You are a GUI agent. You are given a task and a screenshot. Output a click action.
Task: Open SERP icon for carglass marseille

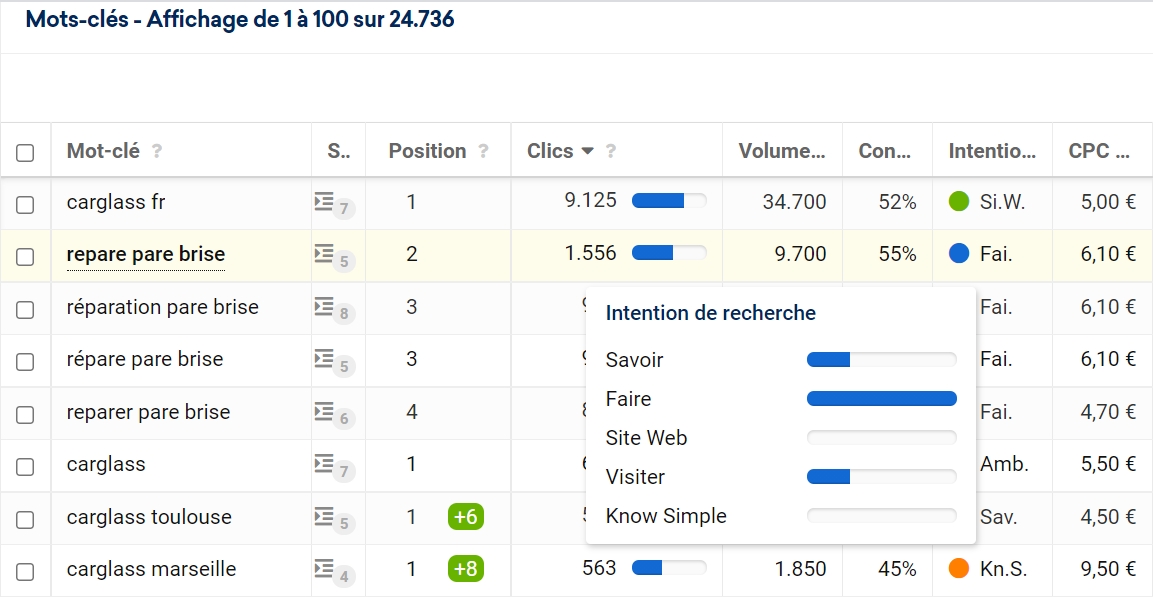[324, 569]
